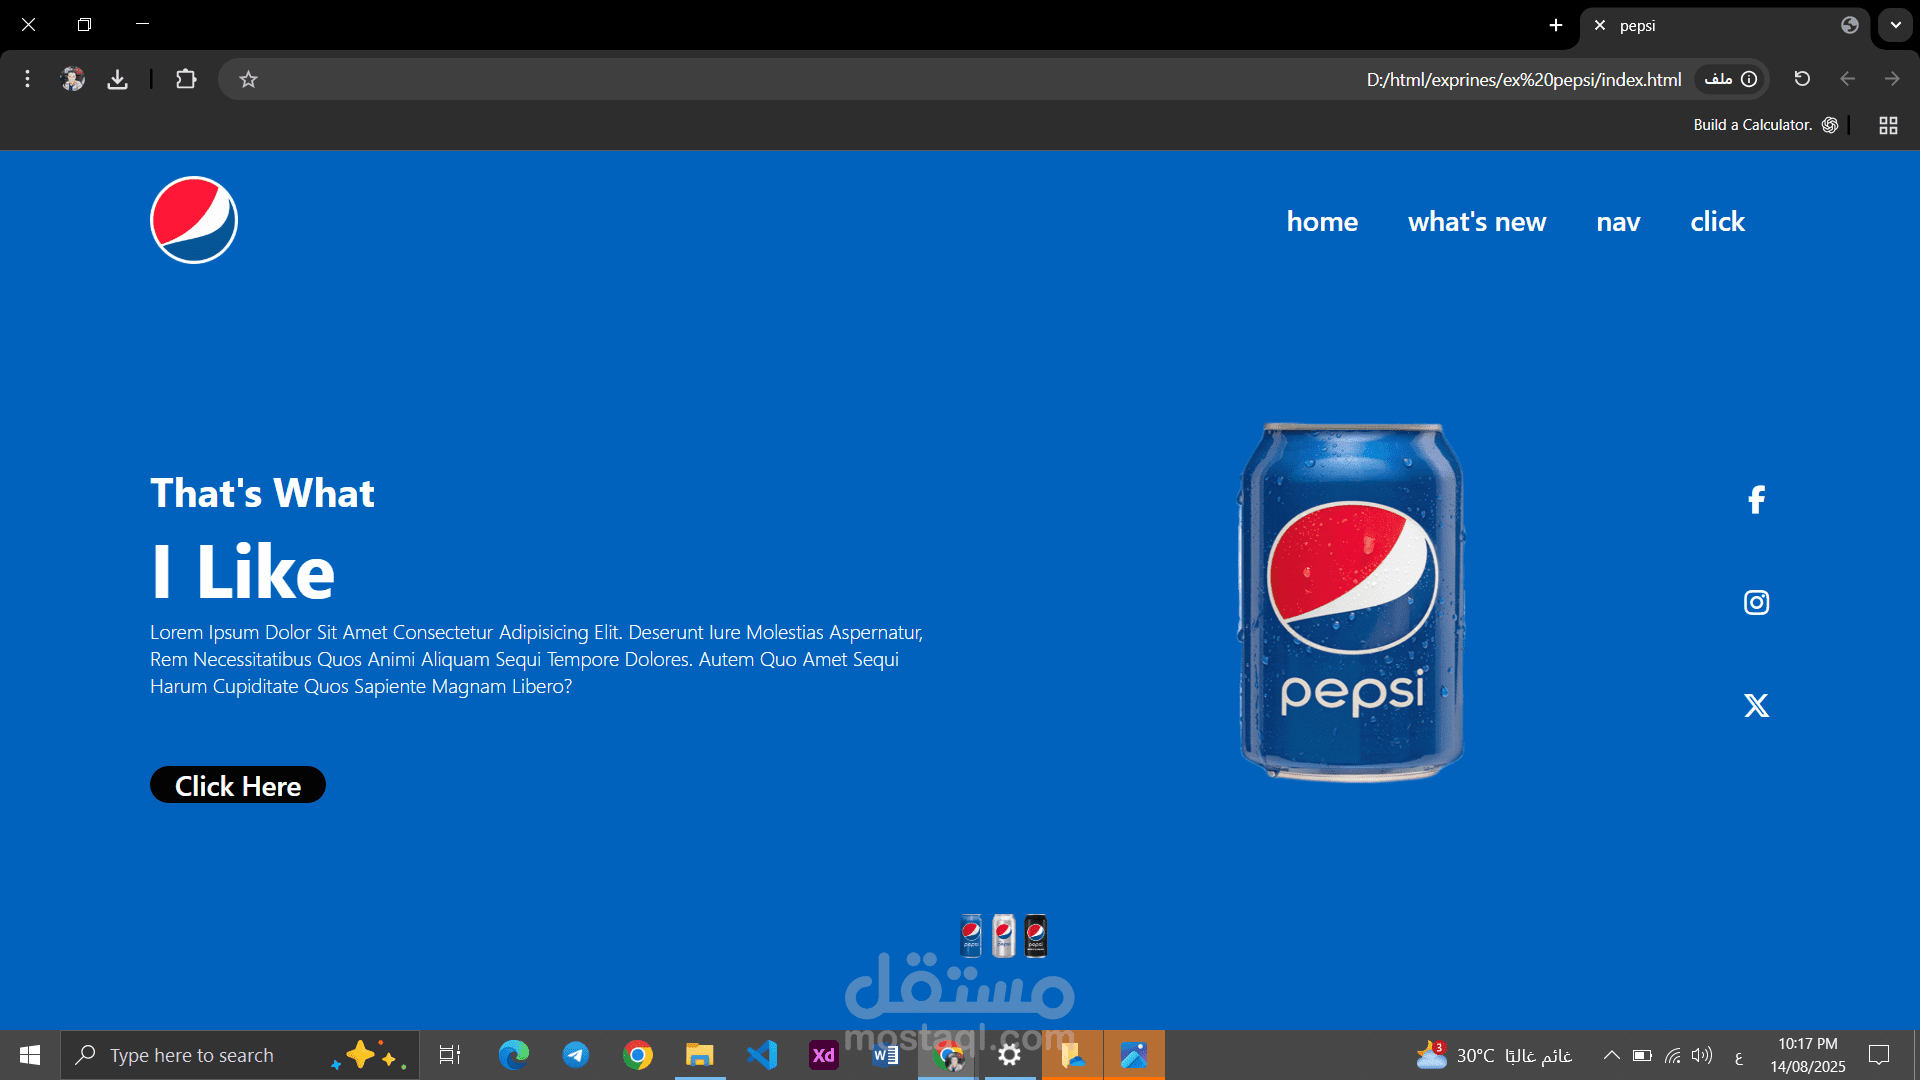Expand the tab search dropdown arrow
The height and width of the screenshot is (1080, 1920).
[1895, 25]
